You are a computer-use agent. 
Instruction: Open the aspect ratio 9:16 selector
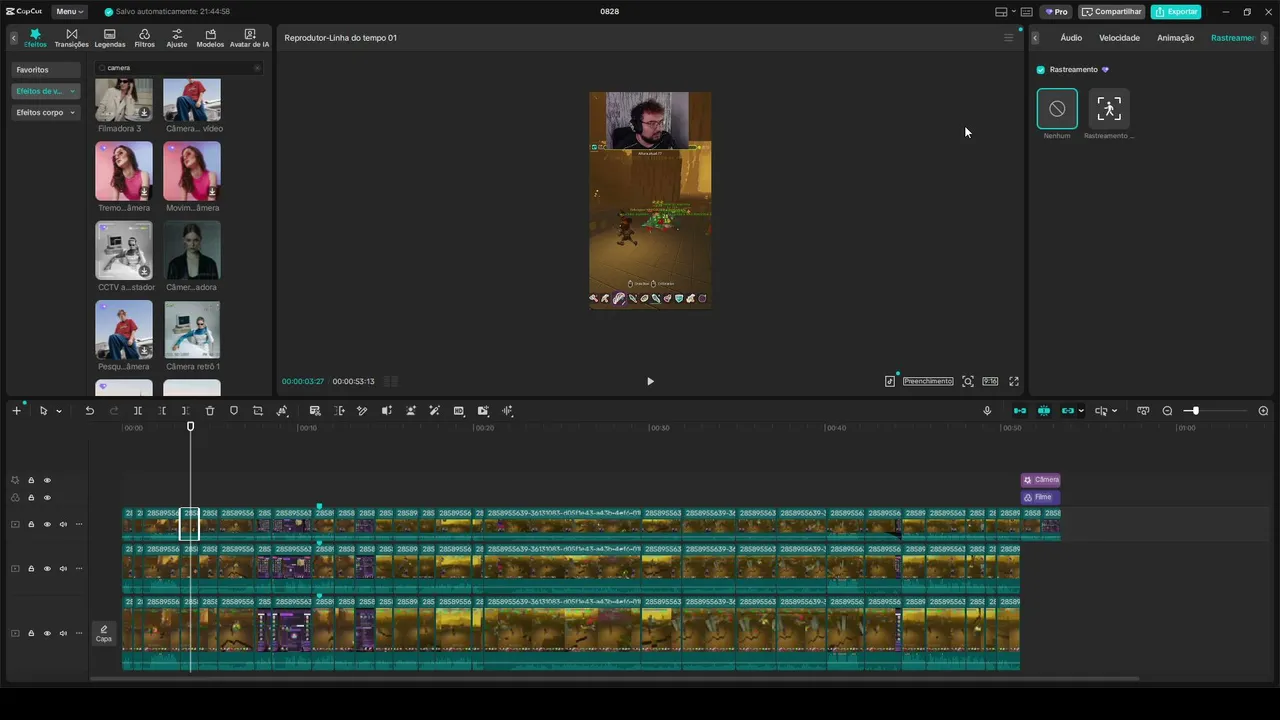tap(990, 381)
